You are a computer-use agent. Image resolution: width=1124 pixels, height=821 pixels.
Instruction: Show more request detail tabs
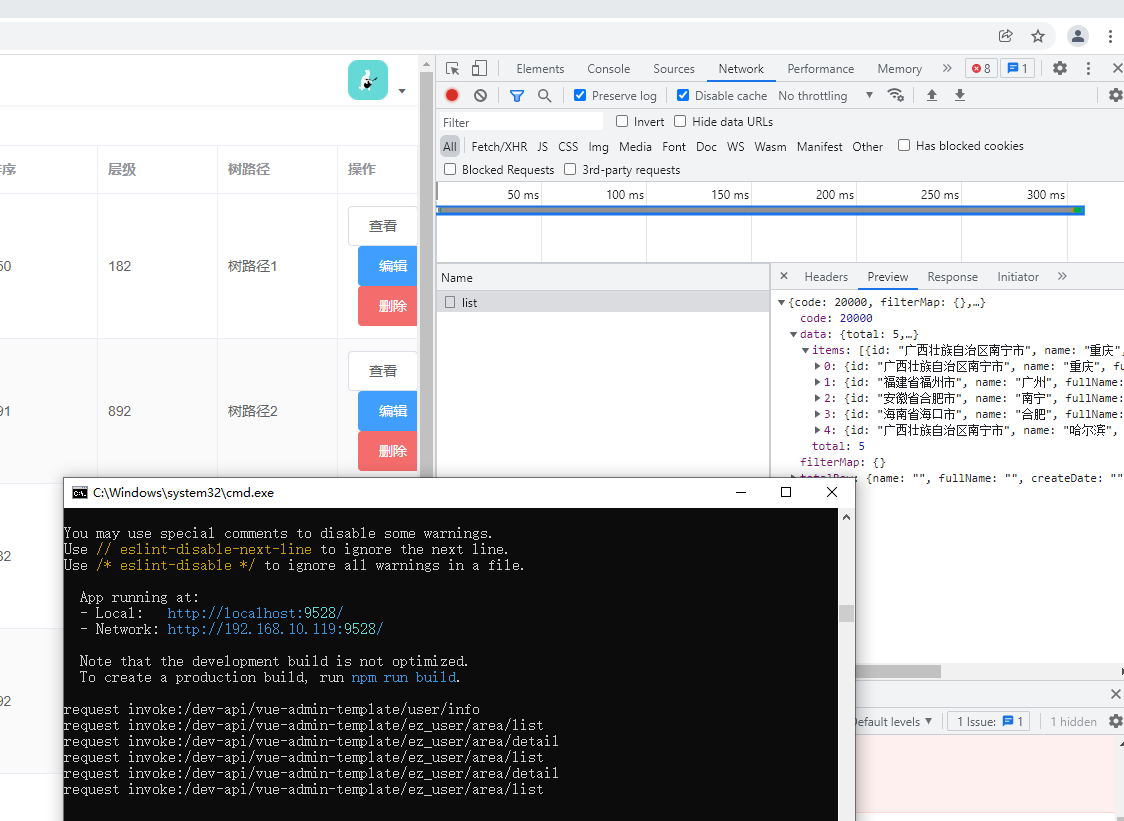(1062, 276)
